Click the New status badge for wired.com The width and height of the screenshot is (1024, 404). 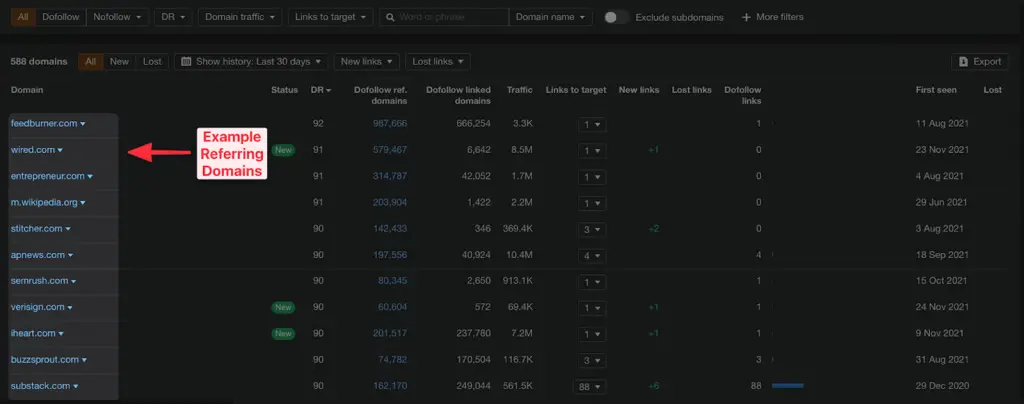[x=283, y=150]
